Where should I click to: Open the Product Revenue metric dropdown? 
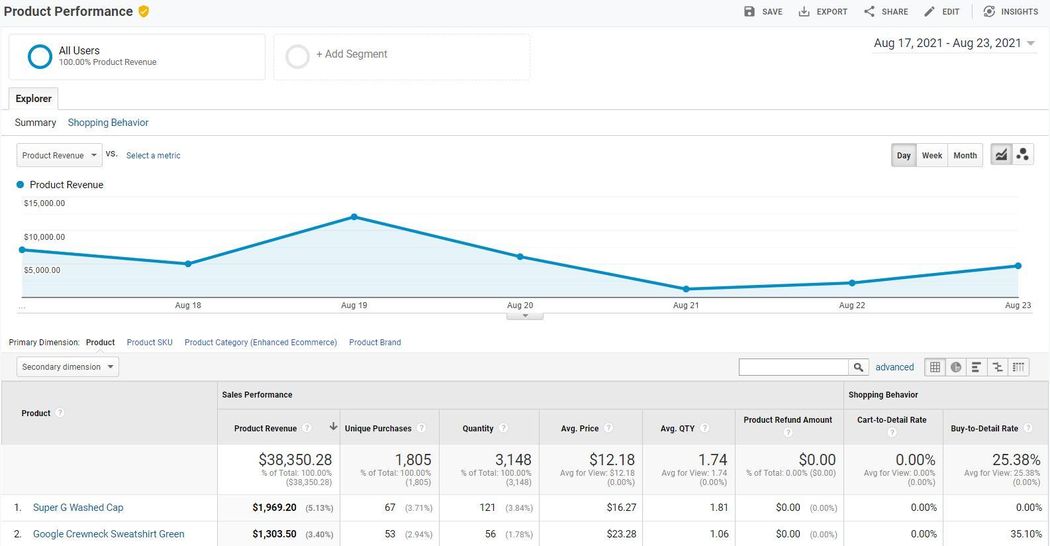(x=60, y=156)
